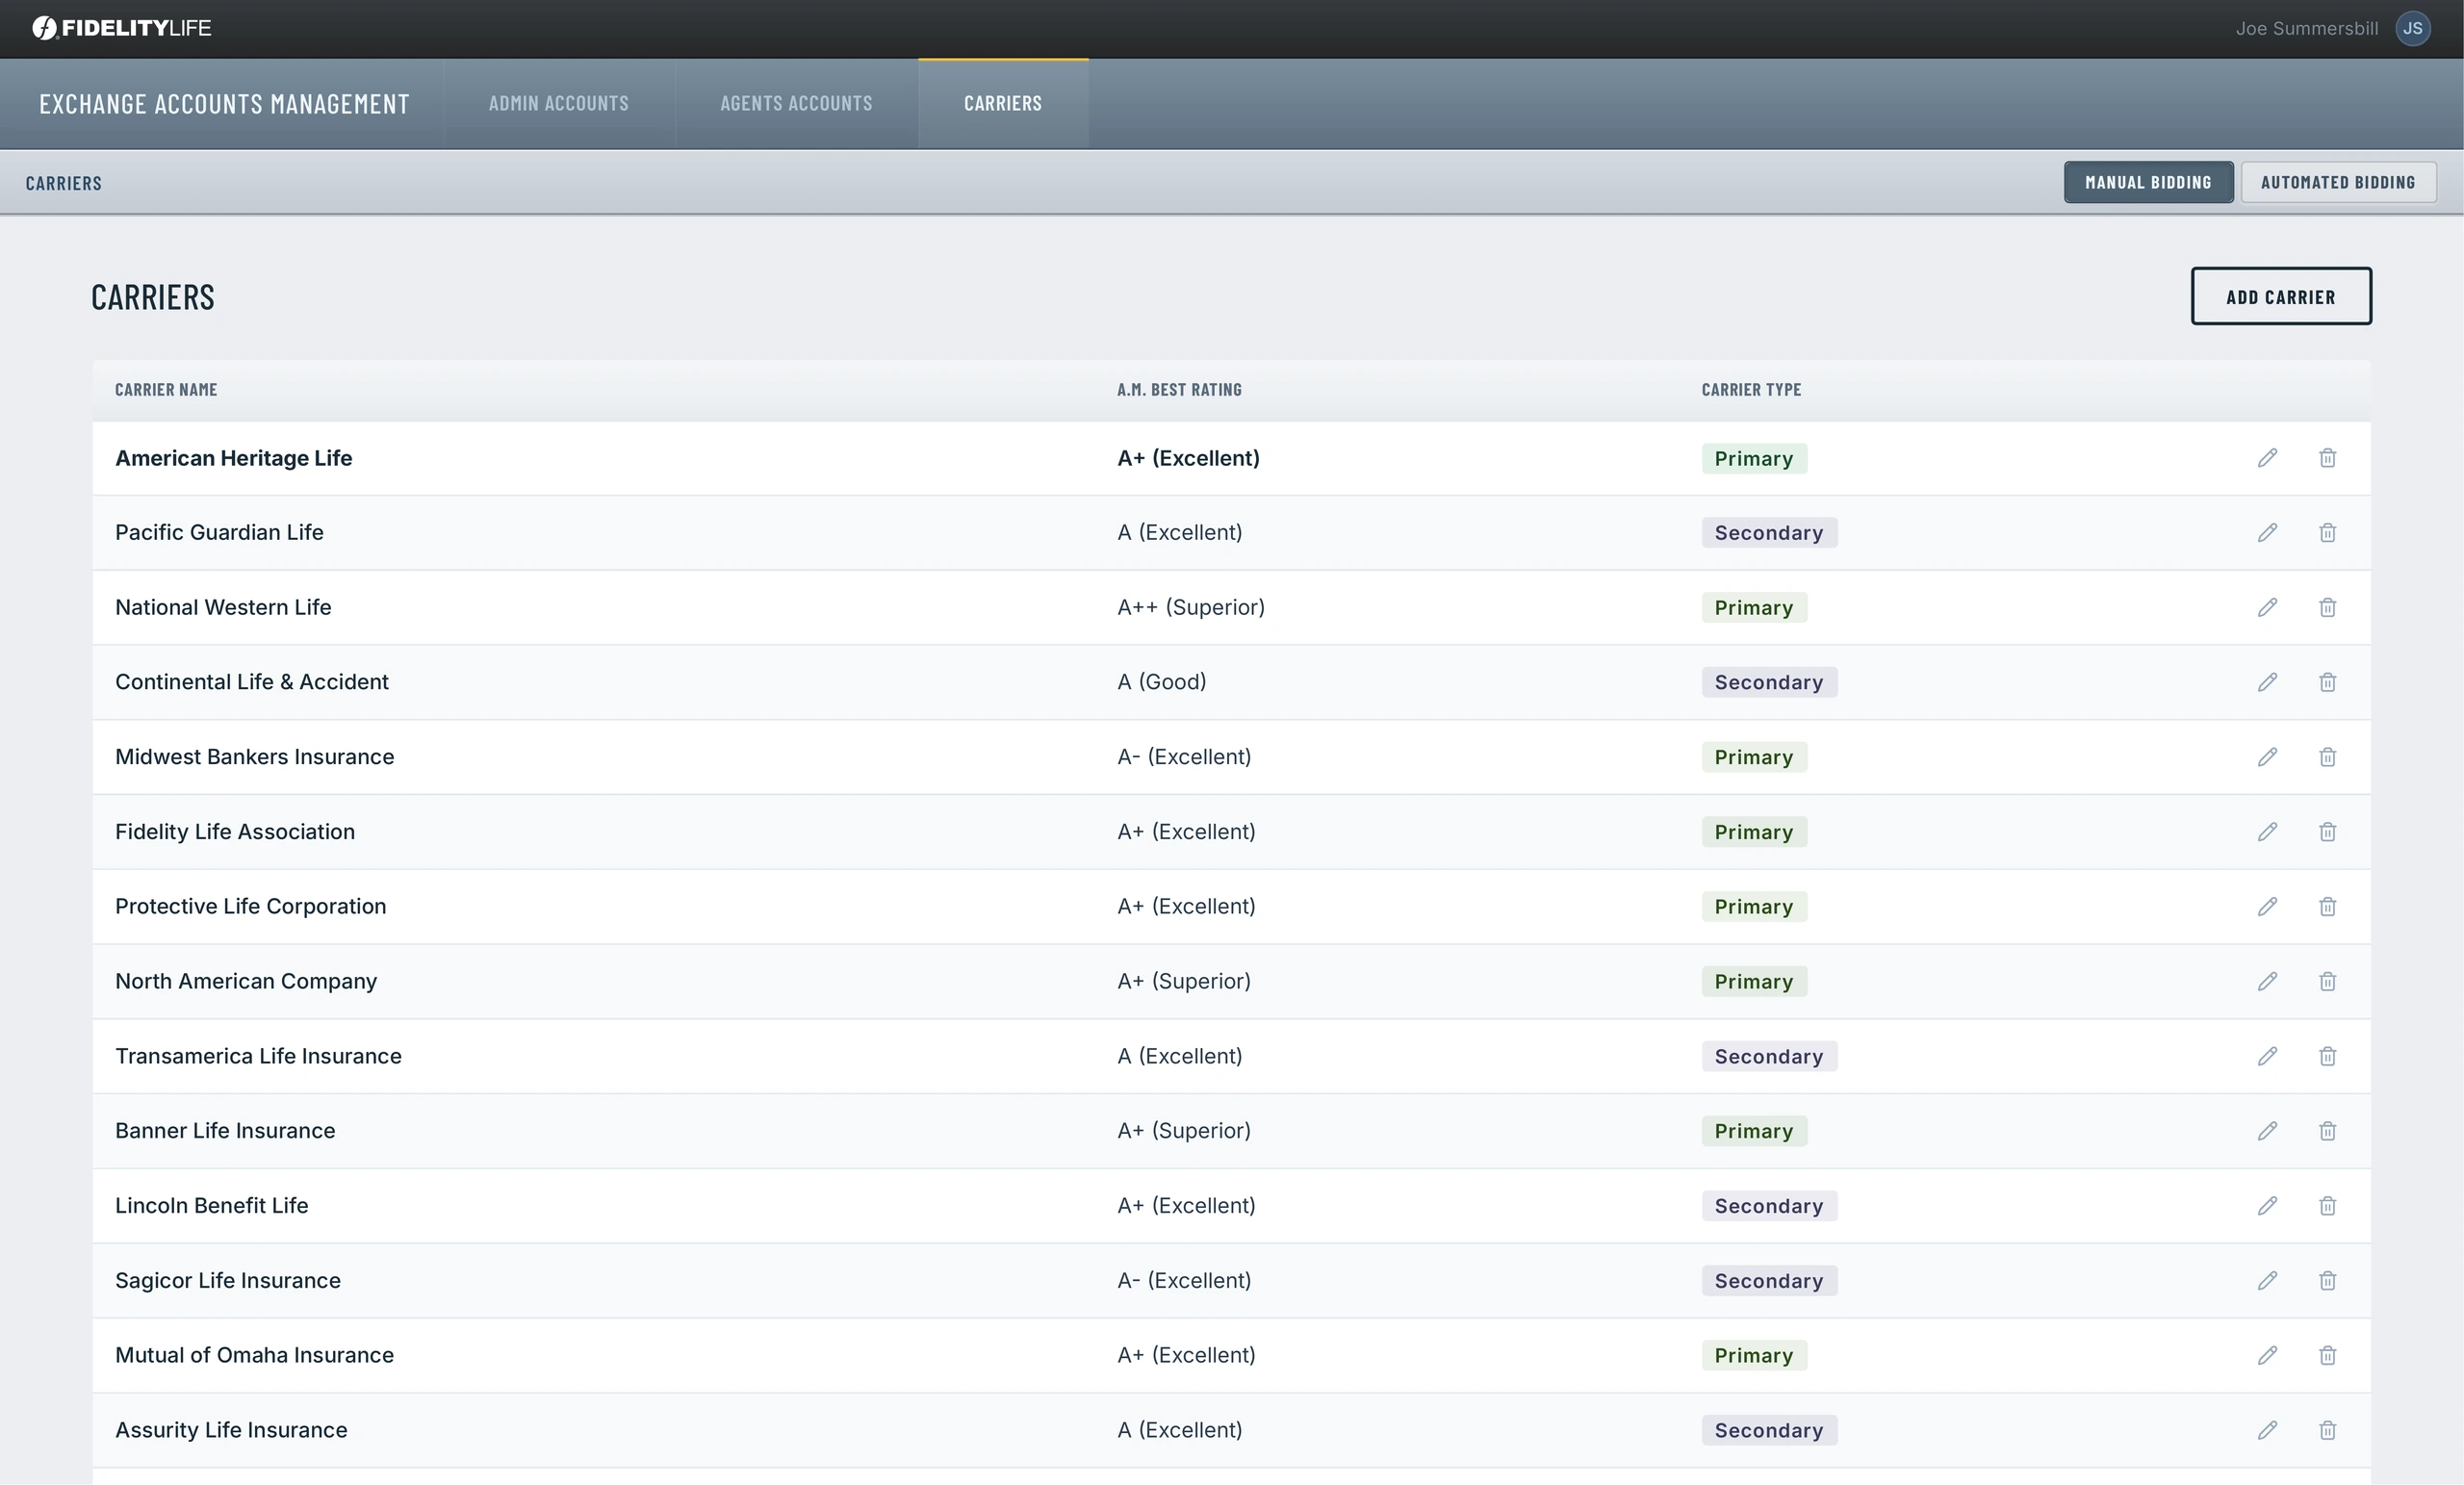The width and height of the screenshot is (2464, 1485).
Task: Open the Admin Accounts tab
Action: (x=559, y=104)
